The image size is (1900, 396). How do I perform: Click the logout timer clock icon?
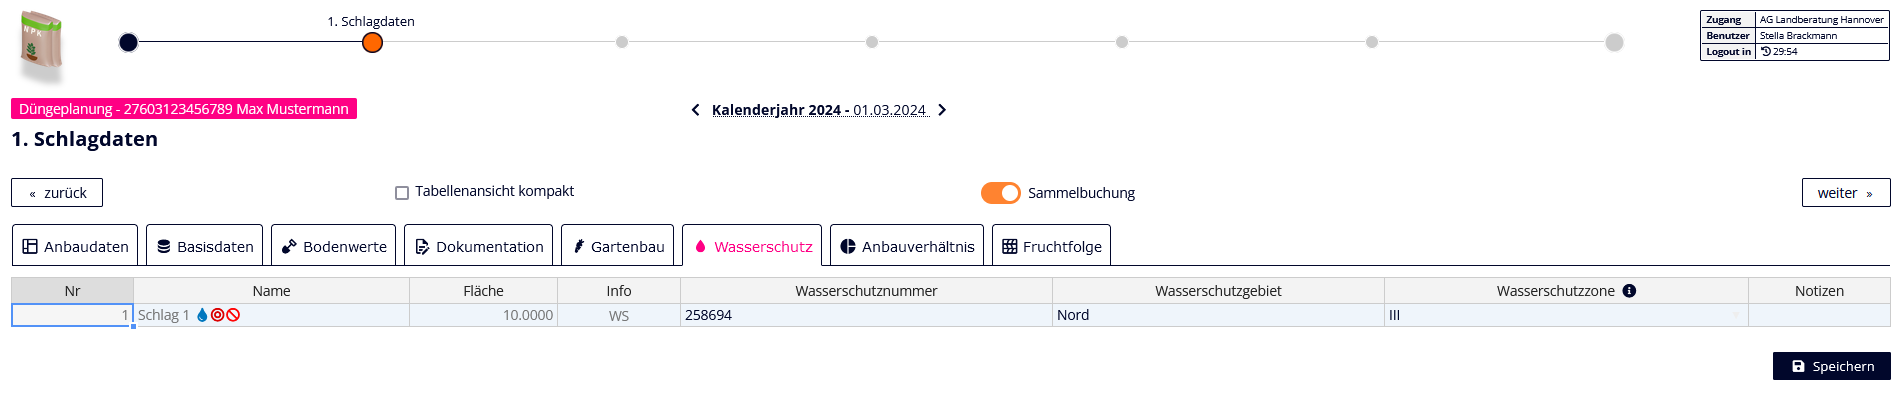coord(1766,52)
